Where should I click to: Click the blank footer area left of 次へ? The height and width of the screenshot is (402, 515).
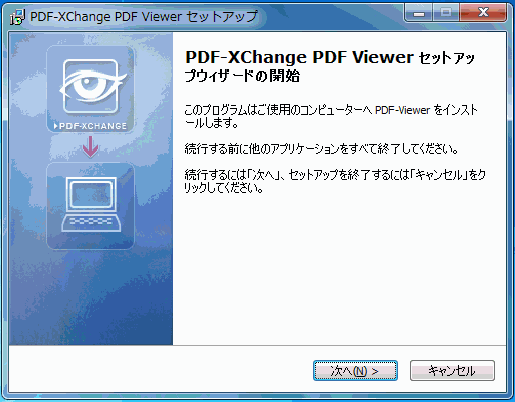click(x=160, y=370)
